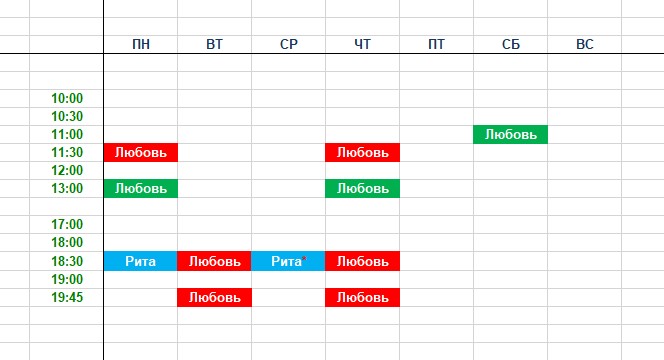This screenshot has height=360, width=664.
Task: Click the ВС day header cell
Action: (x=584, y=44)
